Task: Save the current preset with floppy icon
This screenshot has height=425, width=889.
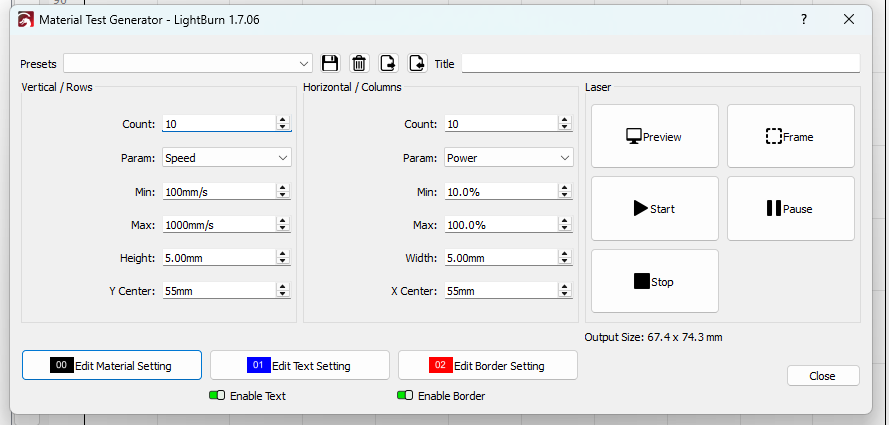Action: click(x=330, y=63)
